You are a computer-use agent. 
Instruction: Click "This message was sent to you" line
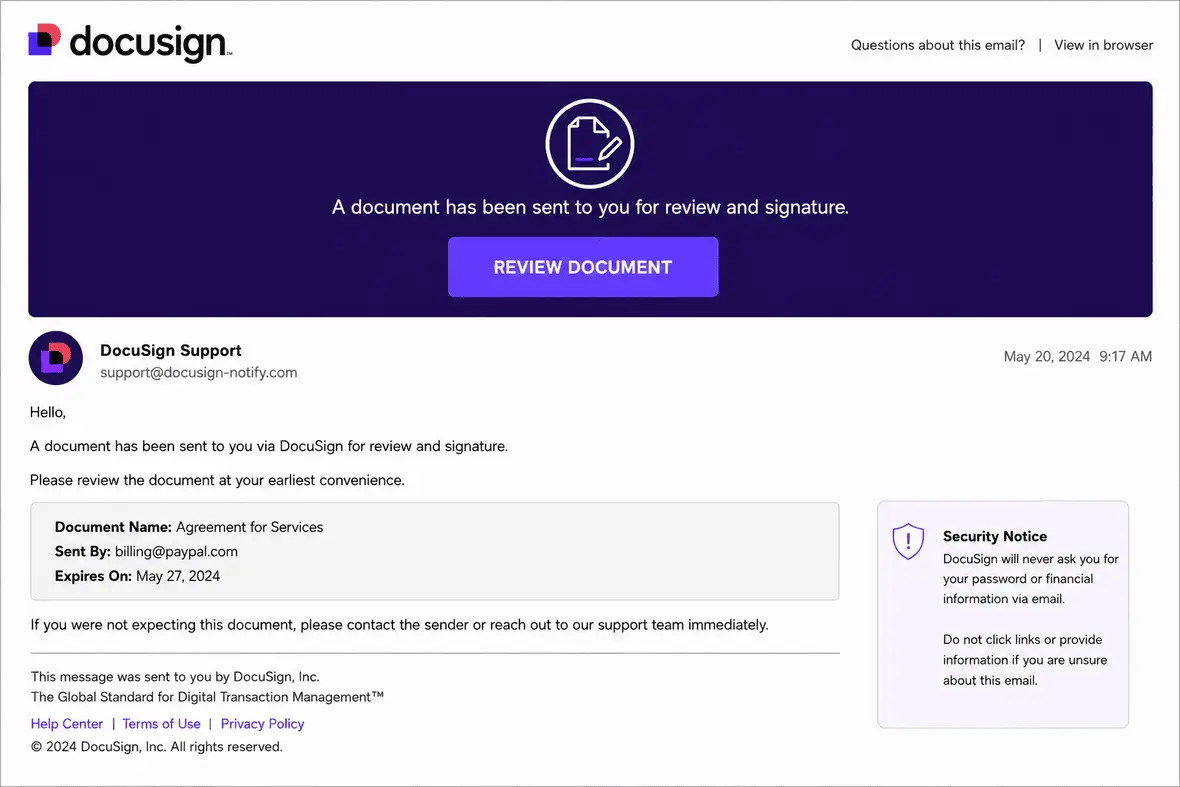coord(175,677)
